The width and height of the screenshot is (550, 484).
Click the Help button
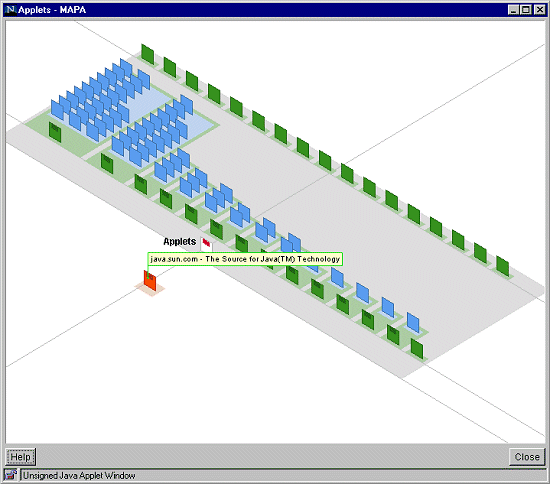pyautogui.click(x=21, y=457)
